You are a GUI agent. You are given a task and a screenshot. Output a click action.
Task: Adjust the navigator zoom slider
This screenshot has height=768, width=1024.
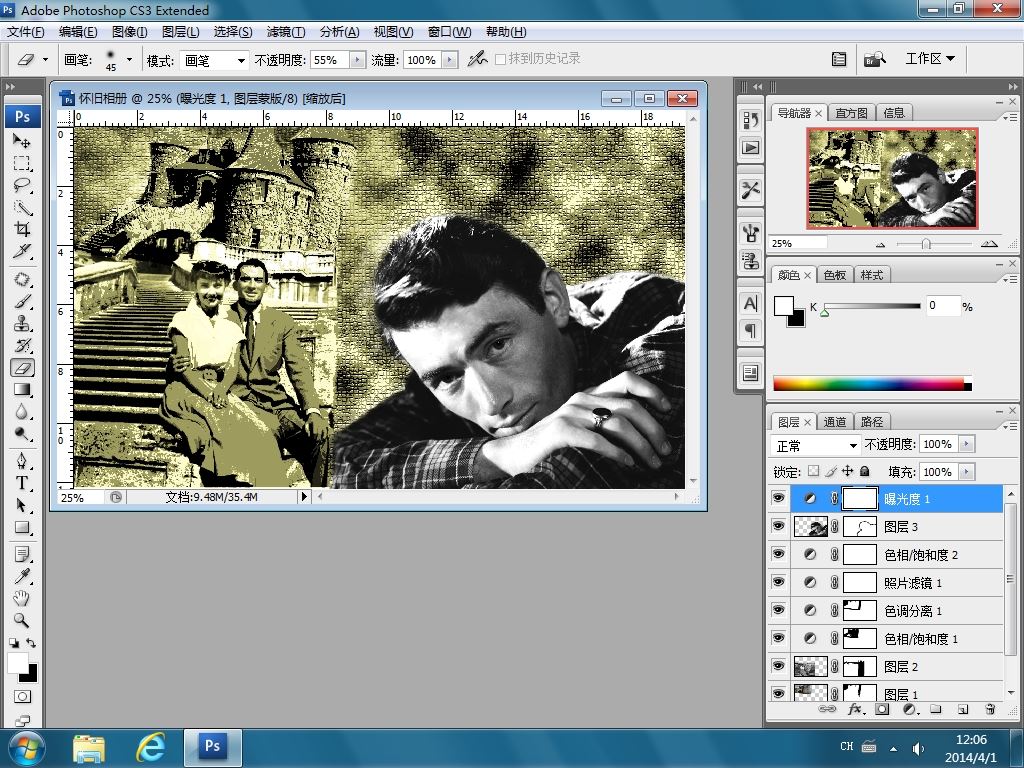[x=926, y=244]
